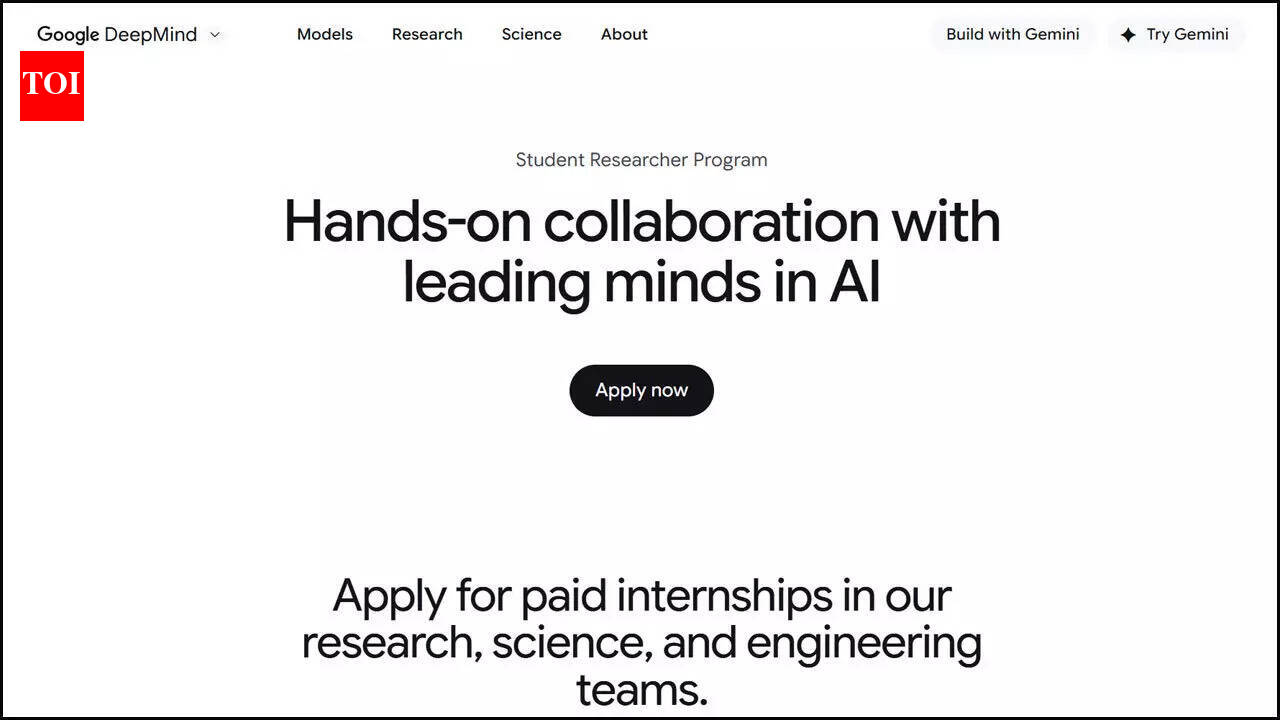Click the red TOI logo

[52, 85]
